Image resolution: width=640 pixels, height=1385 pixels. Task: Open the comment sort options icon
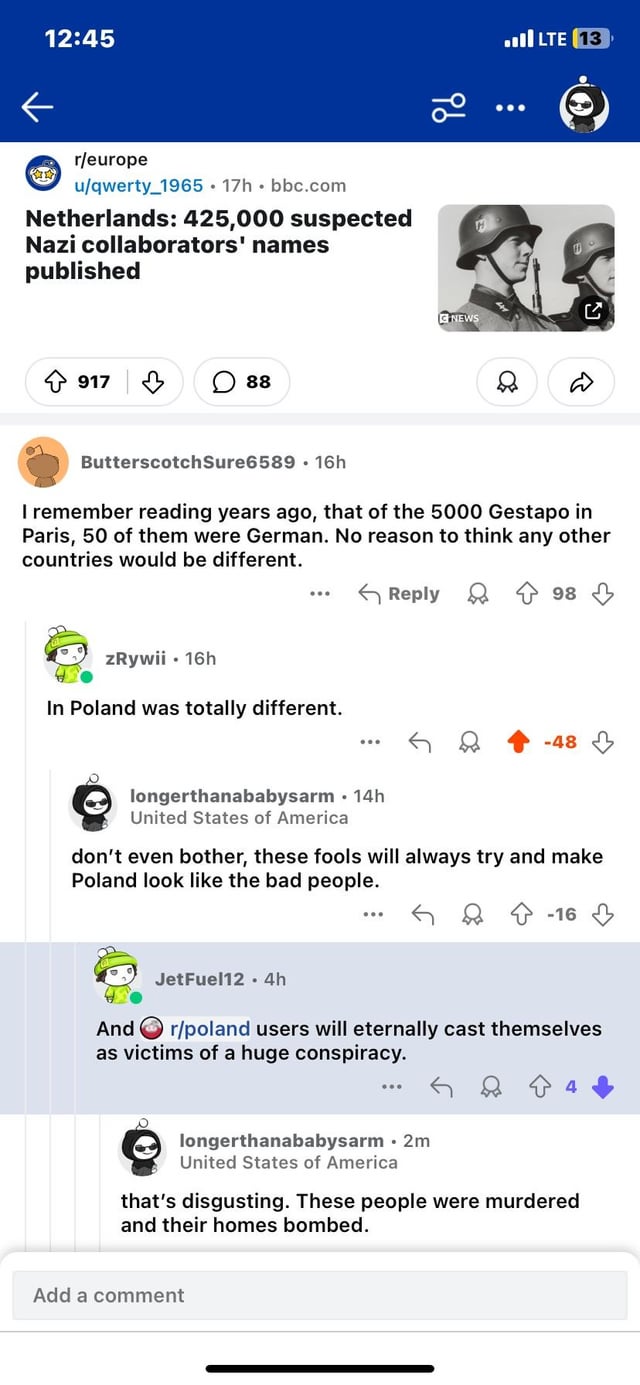tap(449, 106)
